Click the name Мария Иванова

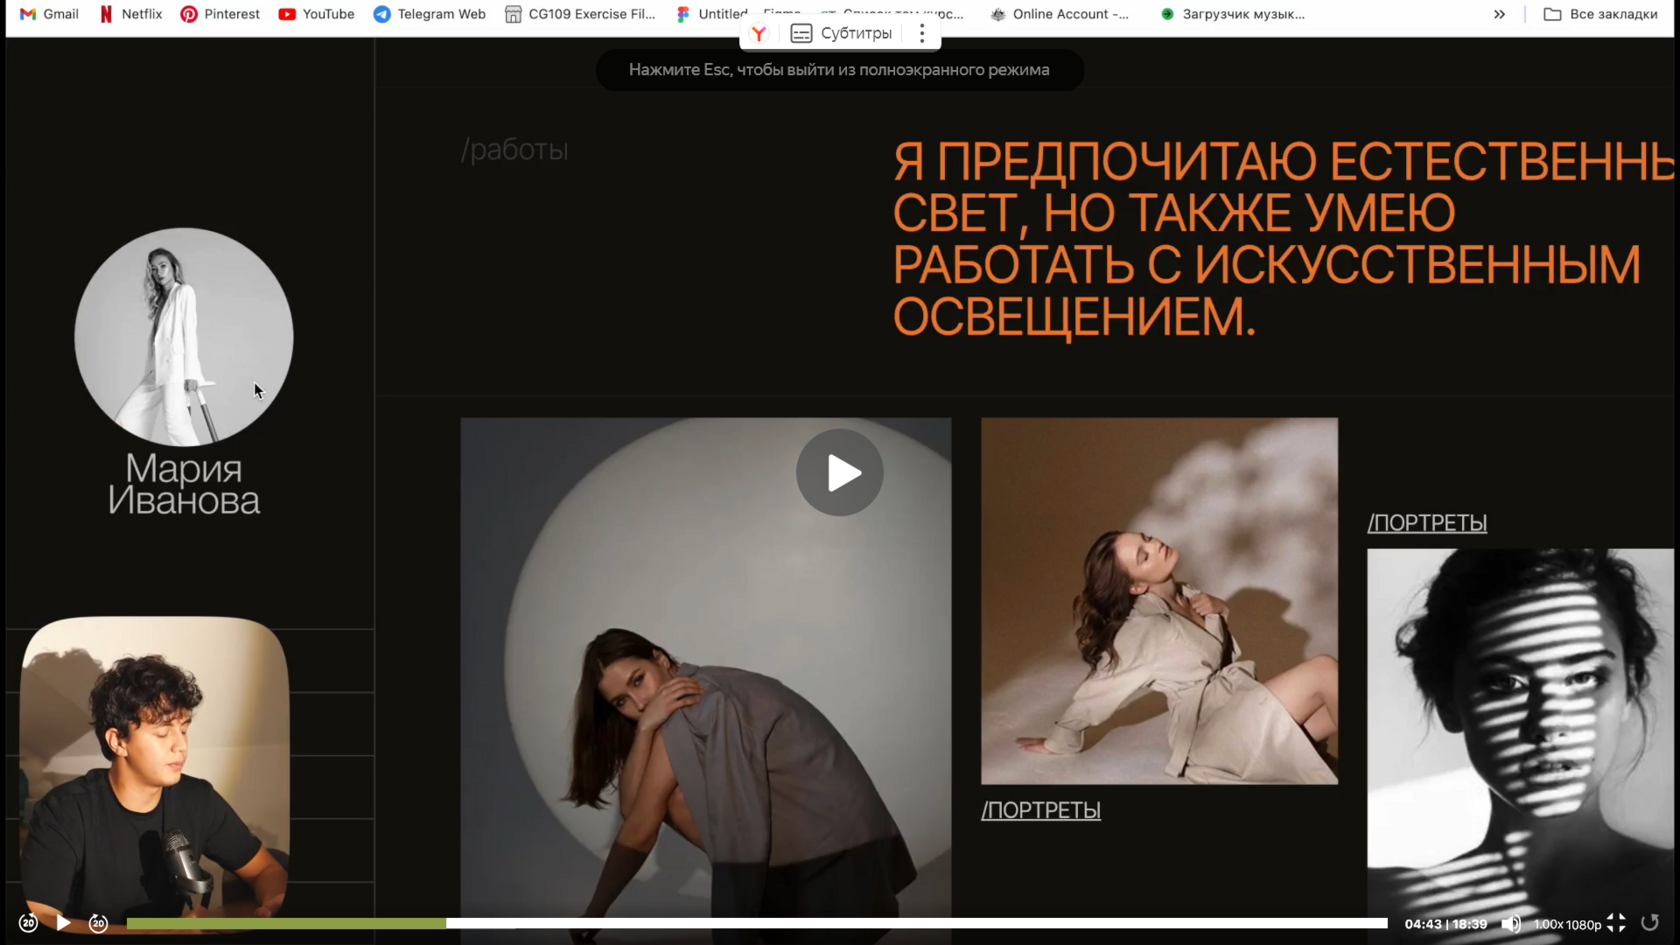point(184,484)
